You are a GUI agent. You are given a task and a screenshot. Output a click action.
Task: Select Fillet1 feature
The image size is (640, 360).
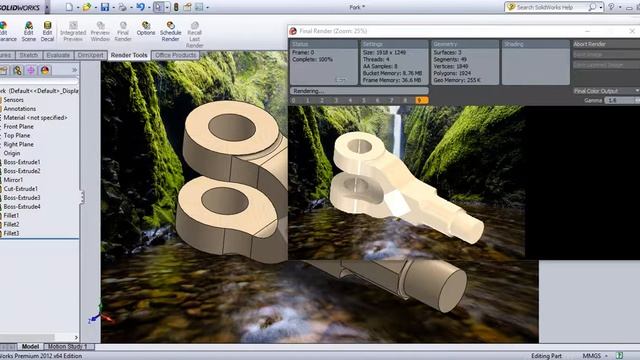pos(11,216)
